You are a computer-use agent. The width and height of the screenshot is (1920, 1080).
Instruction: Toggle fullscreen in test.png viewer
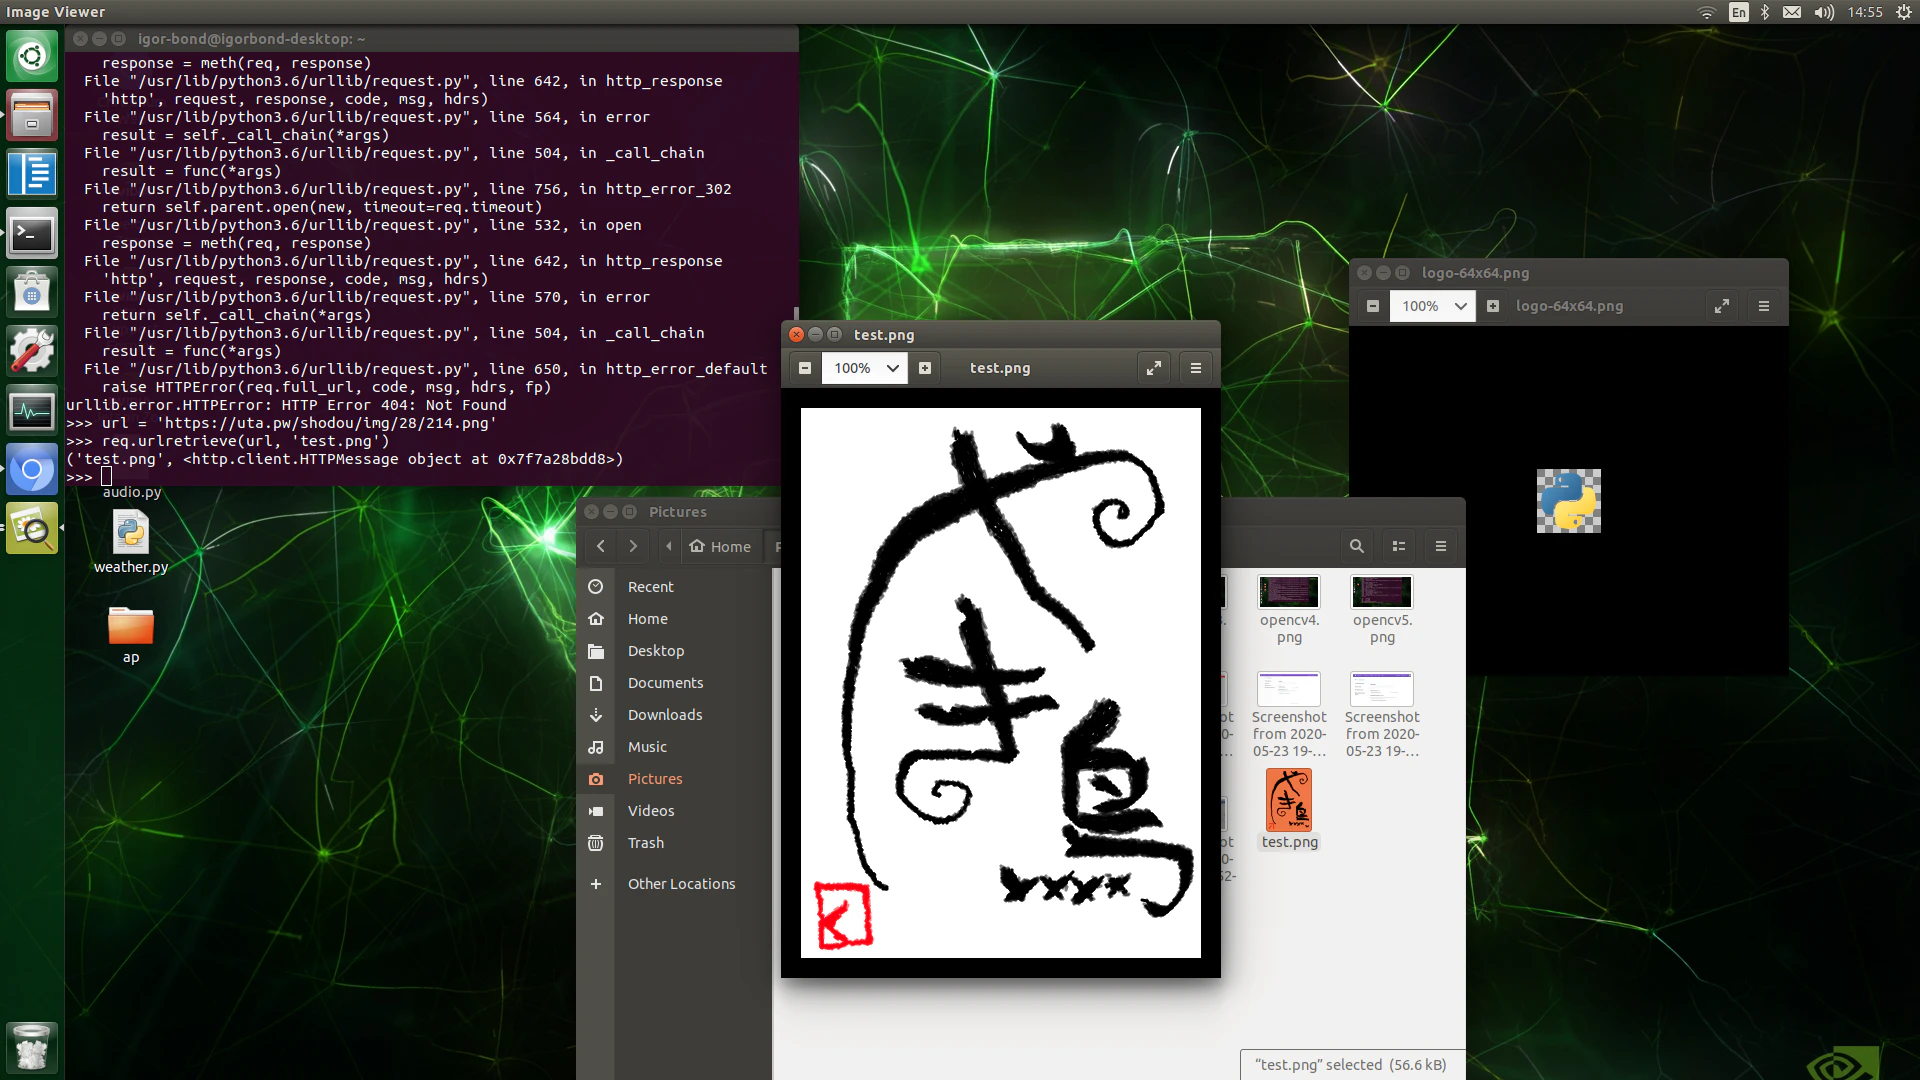point(1154,368)
